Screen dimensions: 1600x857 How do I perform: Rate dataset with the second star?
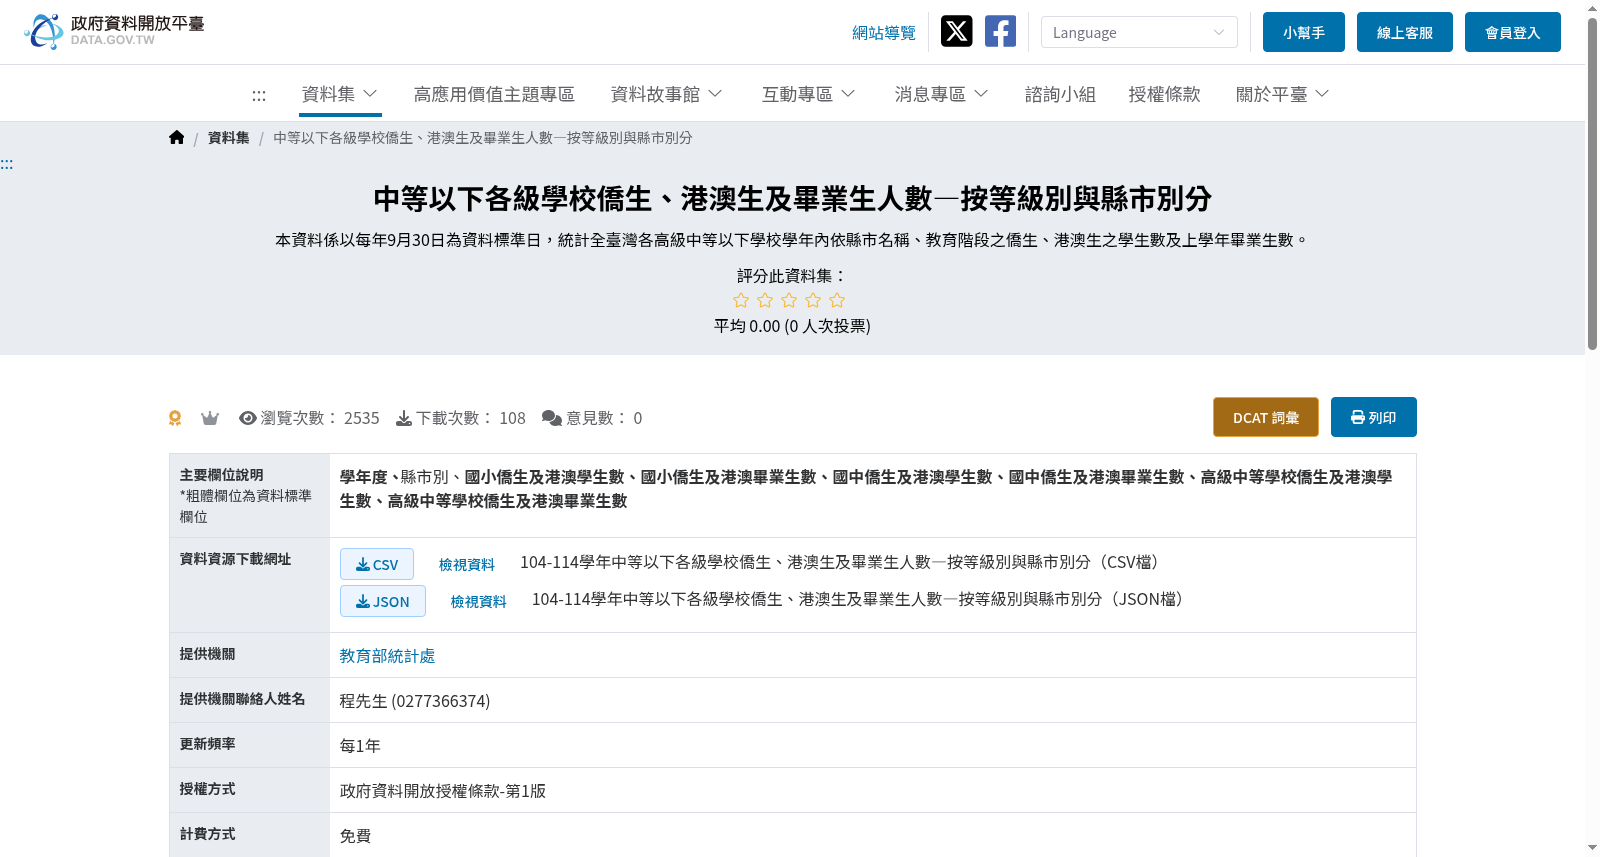pyautogui.click(x=765, y=300)
